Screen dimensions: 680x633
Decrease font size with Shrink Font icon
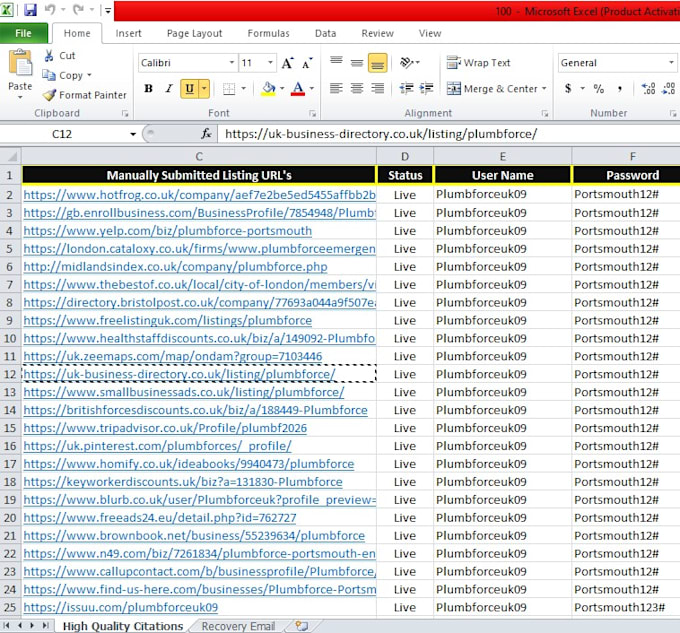(307, 63)
